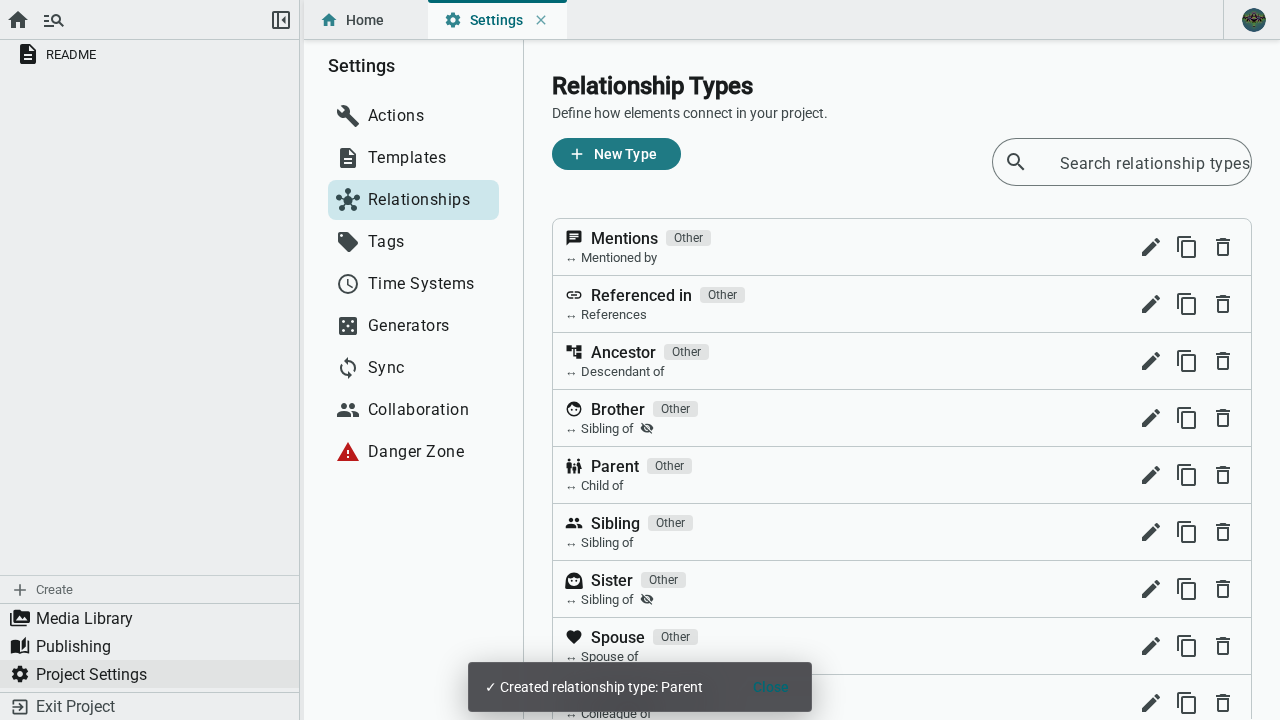Click the magnifier icon in search box
The image size is (1280, 720).
1016,162
